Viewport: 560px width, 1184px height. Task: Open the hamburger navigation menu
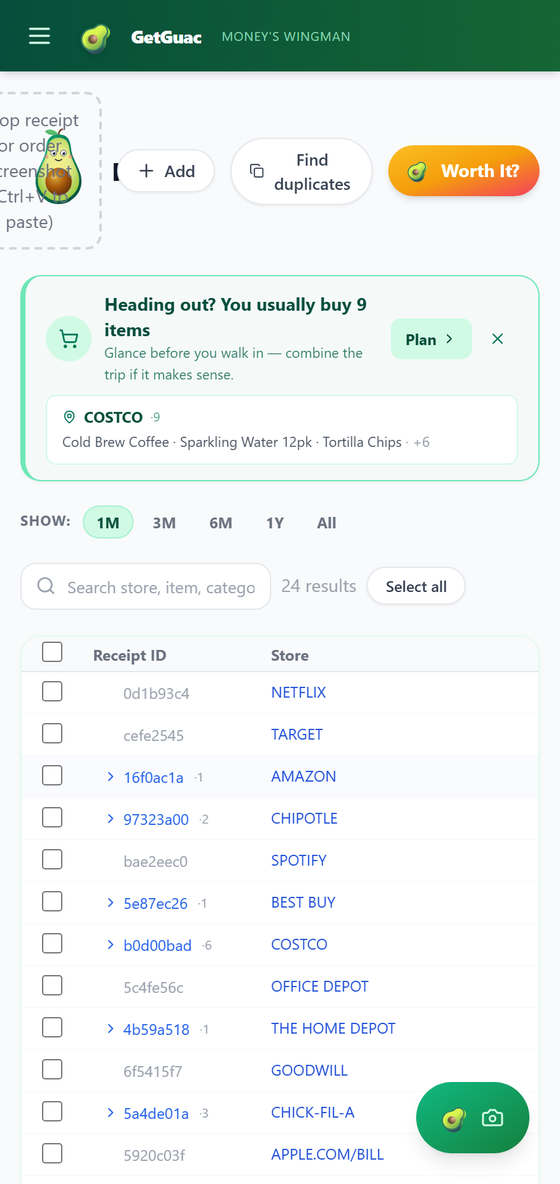click(39, 36)
